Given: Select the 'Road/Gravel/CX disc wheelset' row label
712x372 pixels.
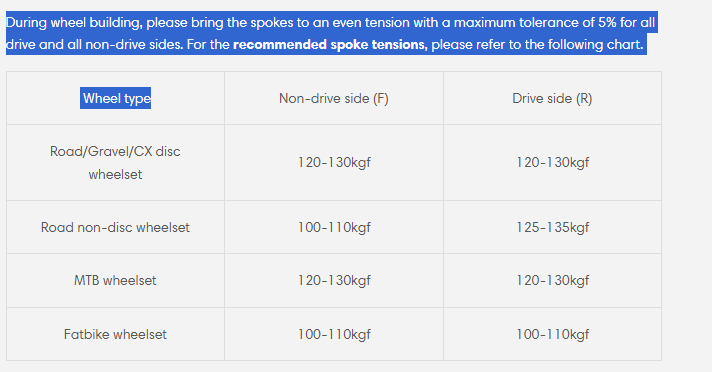Looking at the screenshot, I should [115, 163].
